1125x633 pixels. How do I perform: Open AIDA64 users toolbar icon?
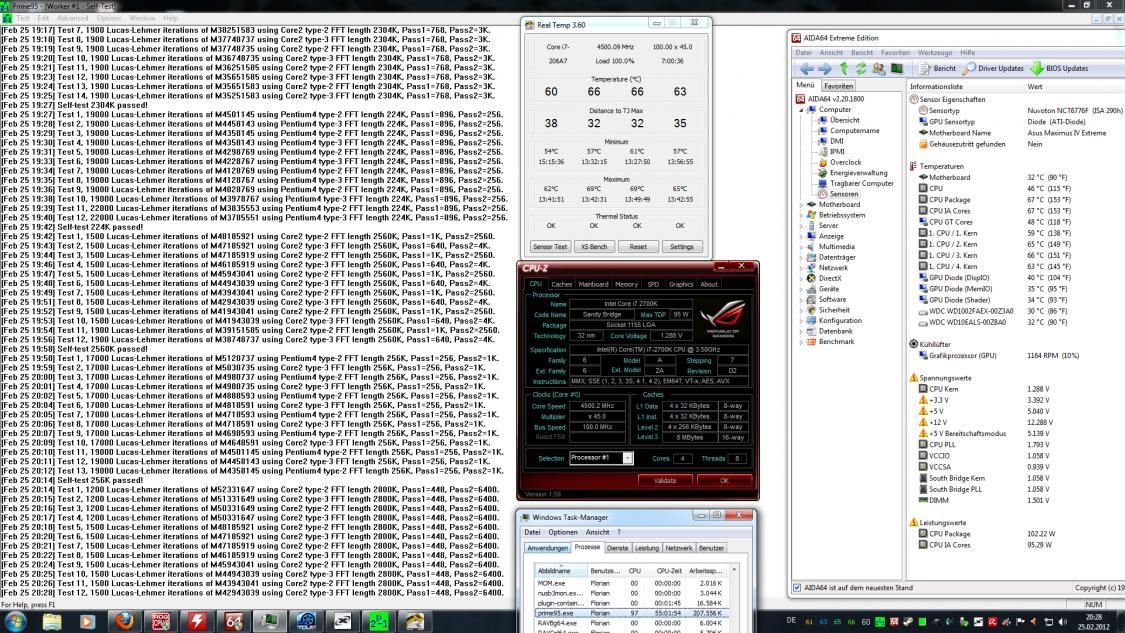[878, 69]
